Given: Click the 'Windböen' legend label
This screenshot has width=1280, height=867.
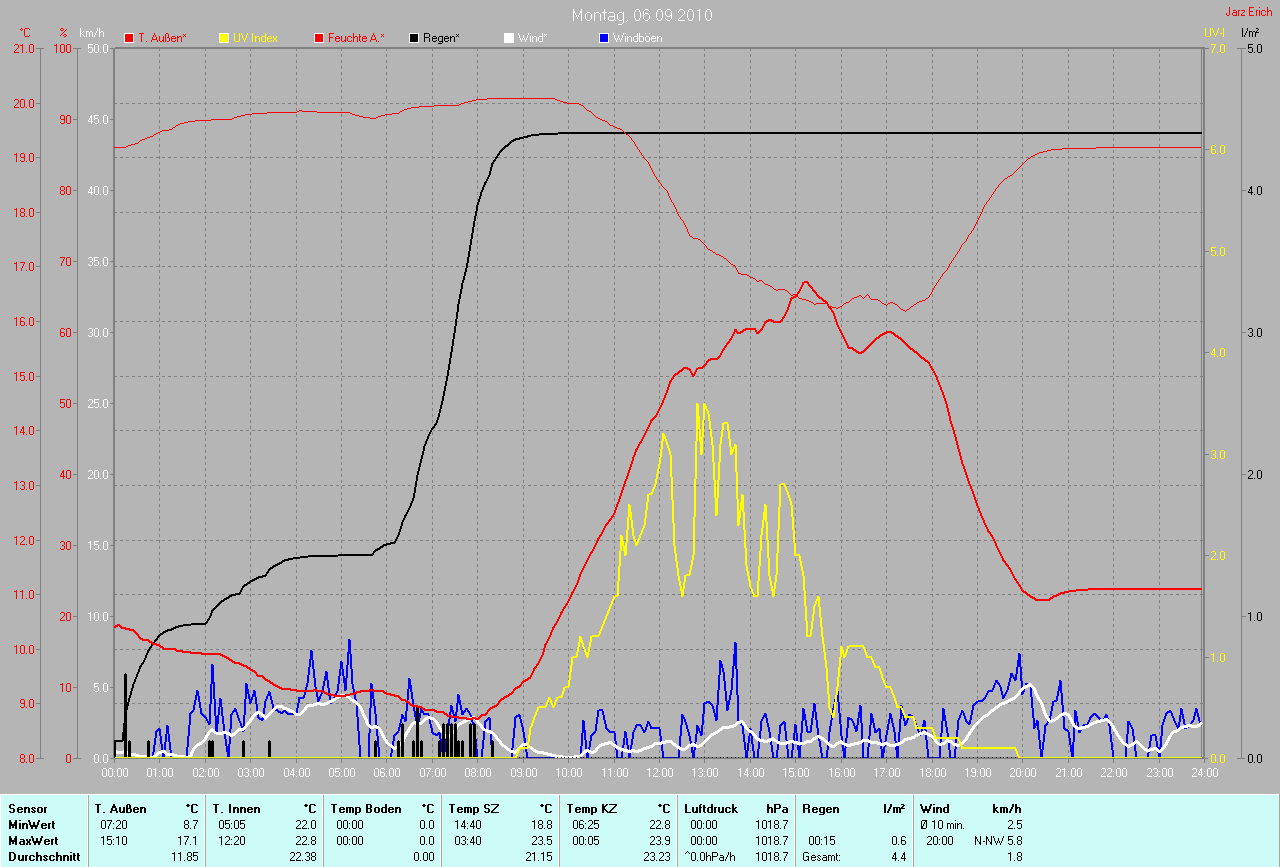Looking at the screenshot, I should point(638,38).
